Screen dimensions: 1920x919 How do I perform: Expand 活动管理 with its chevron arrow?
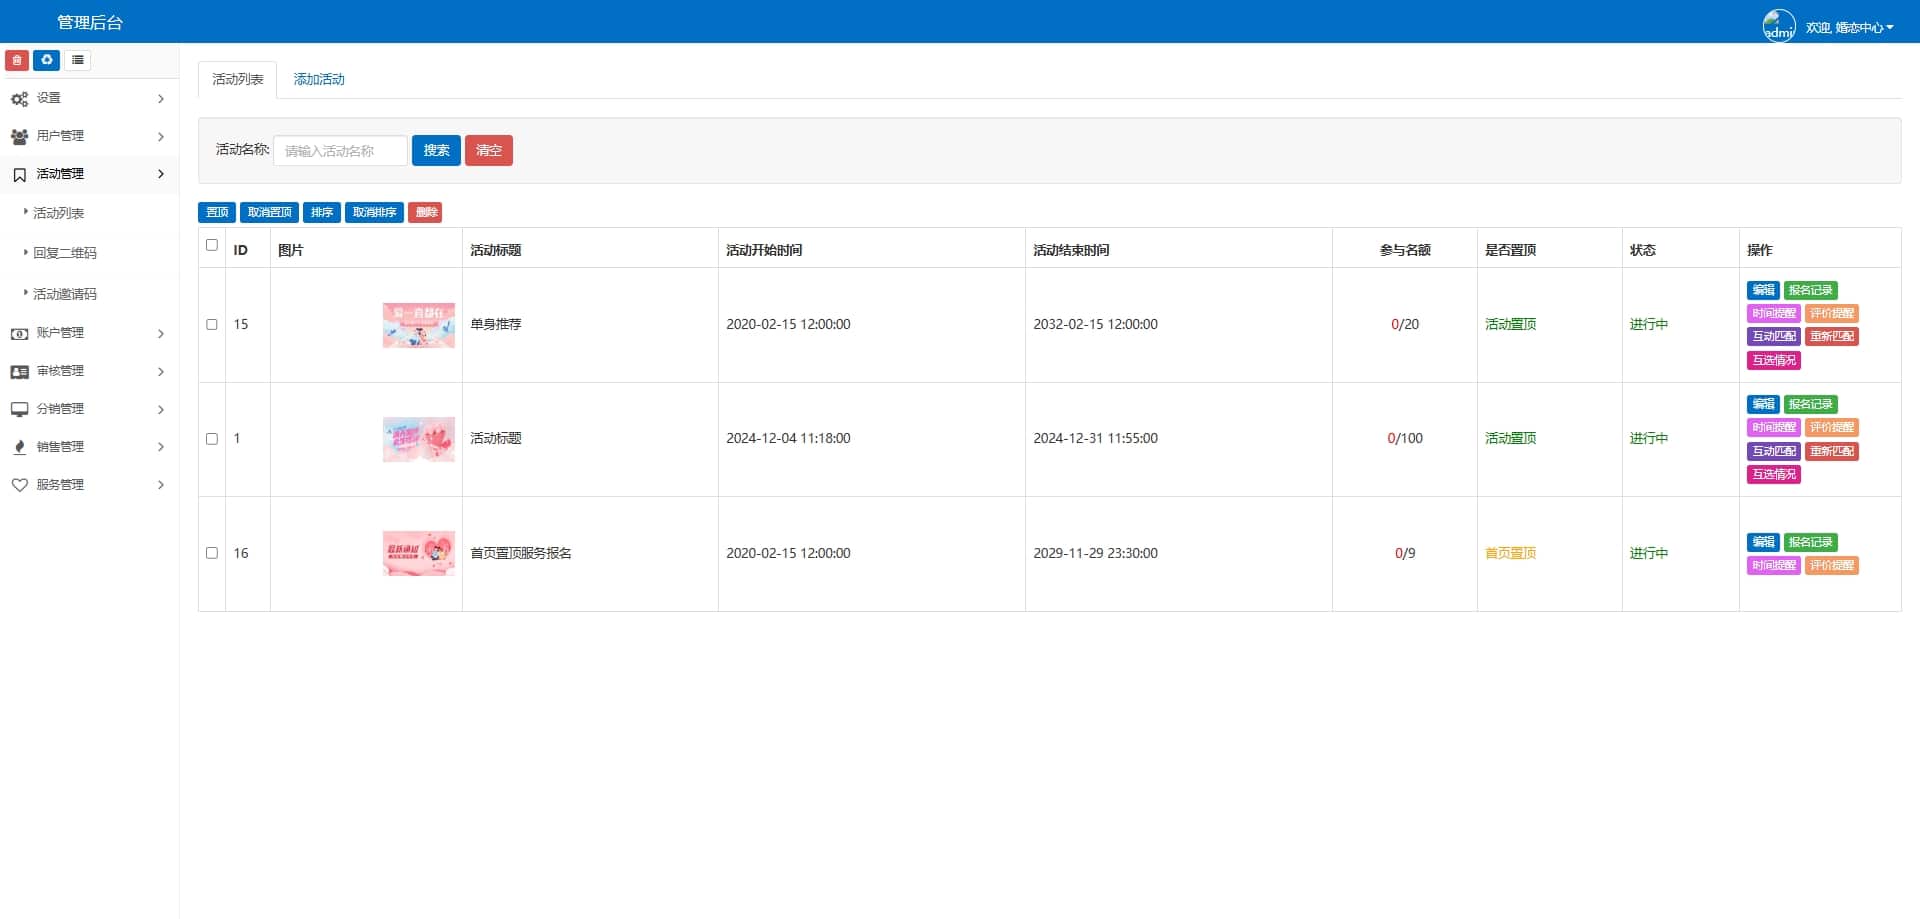(x=161, y=174)
